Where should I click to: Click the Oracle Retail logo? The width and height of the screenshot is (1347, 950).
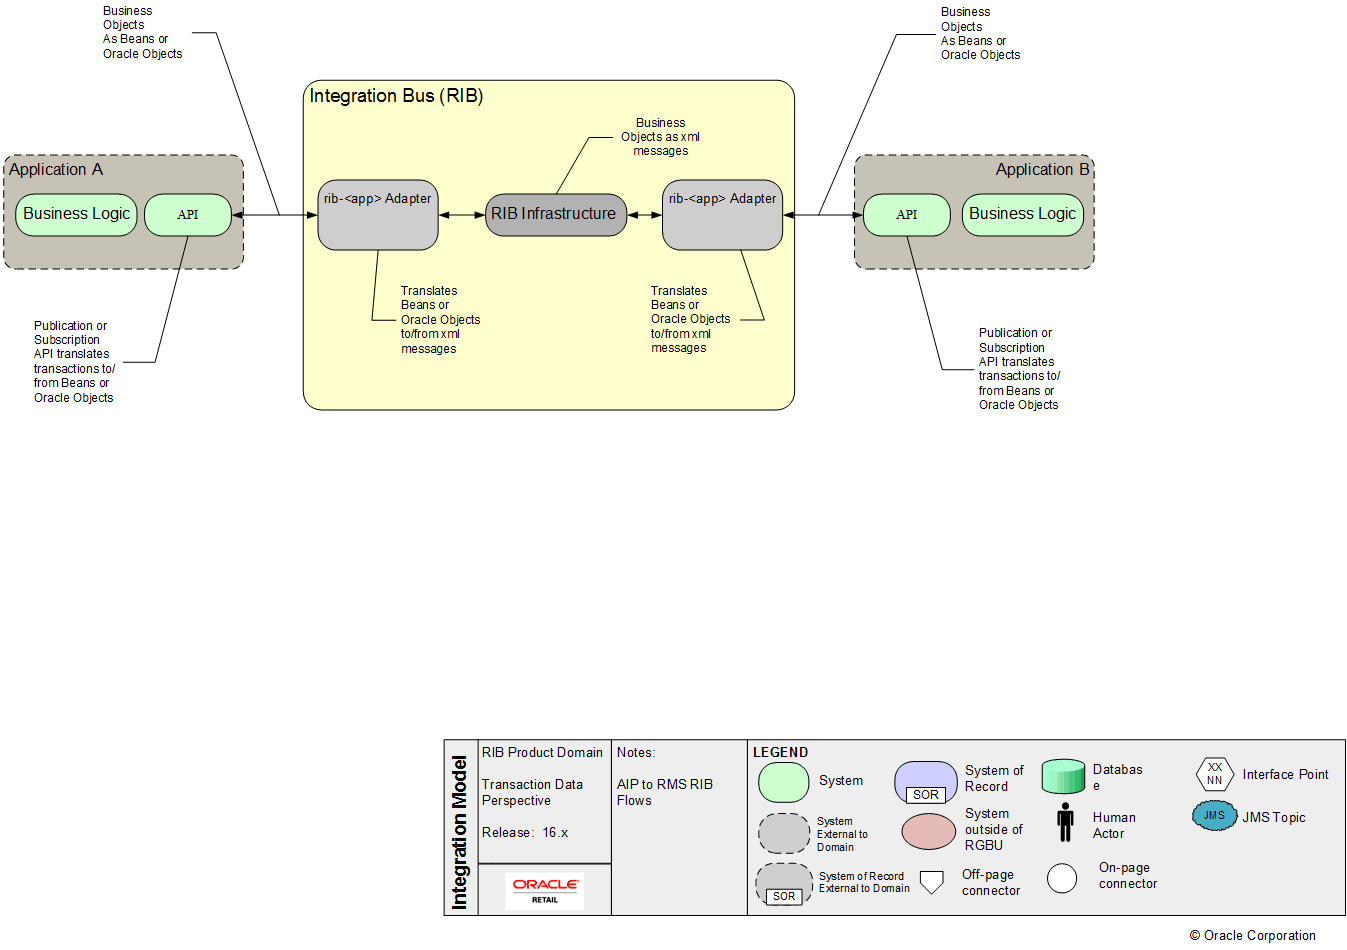pos(544,889)
